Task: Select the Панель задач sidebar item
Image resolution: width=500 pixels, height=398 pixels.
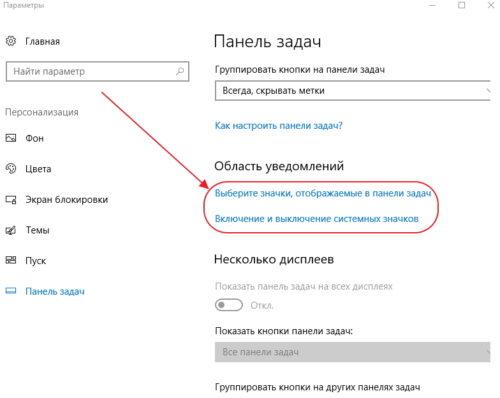Action: point(55,291)
